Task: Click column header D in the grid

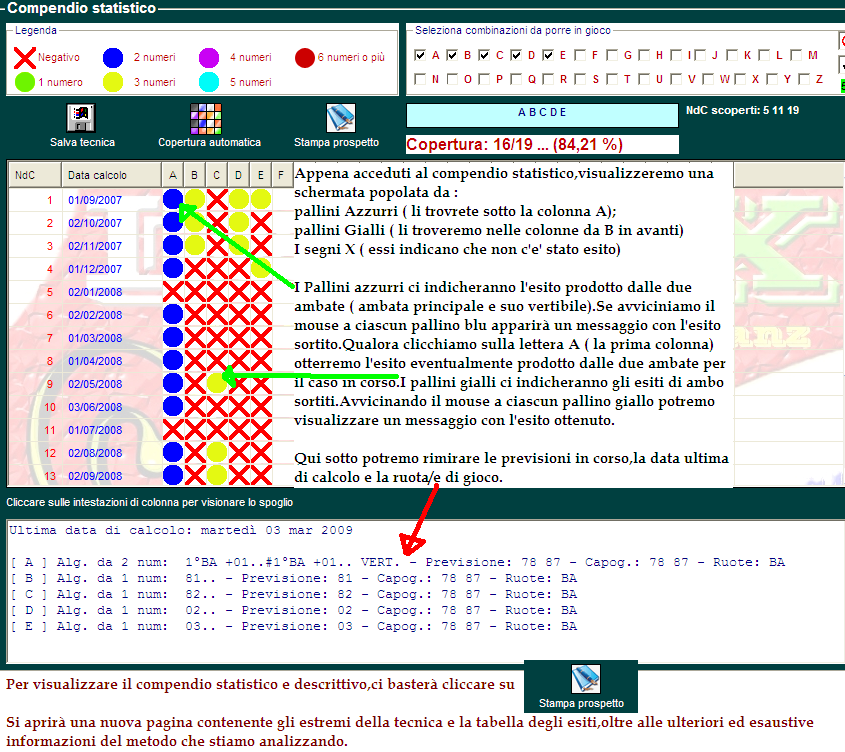Action: [239, 175]
